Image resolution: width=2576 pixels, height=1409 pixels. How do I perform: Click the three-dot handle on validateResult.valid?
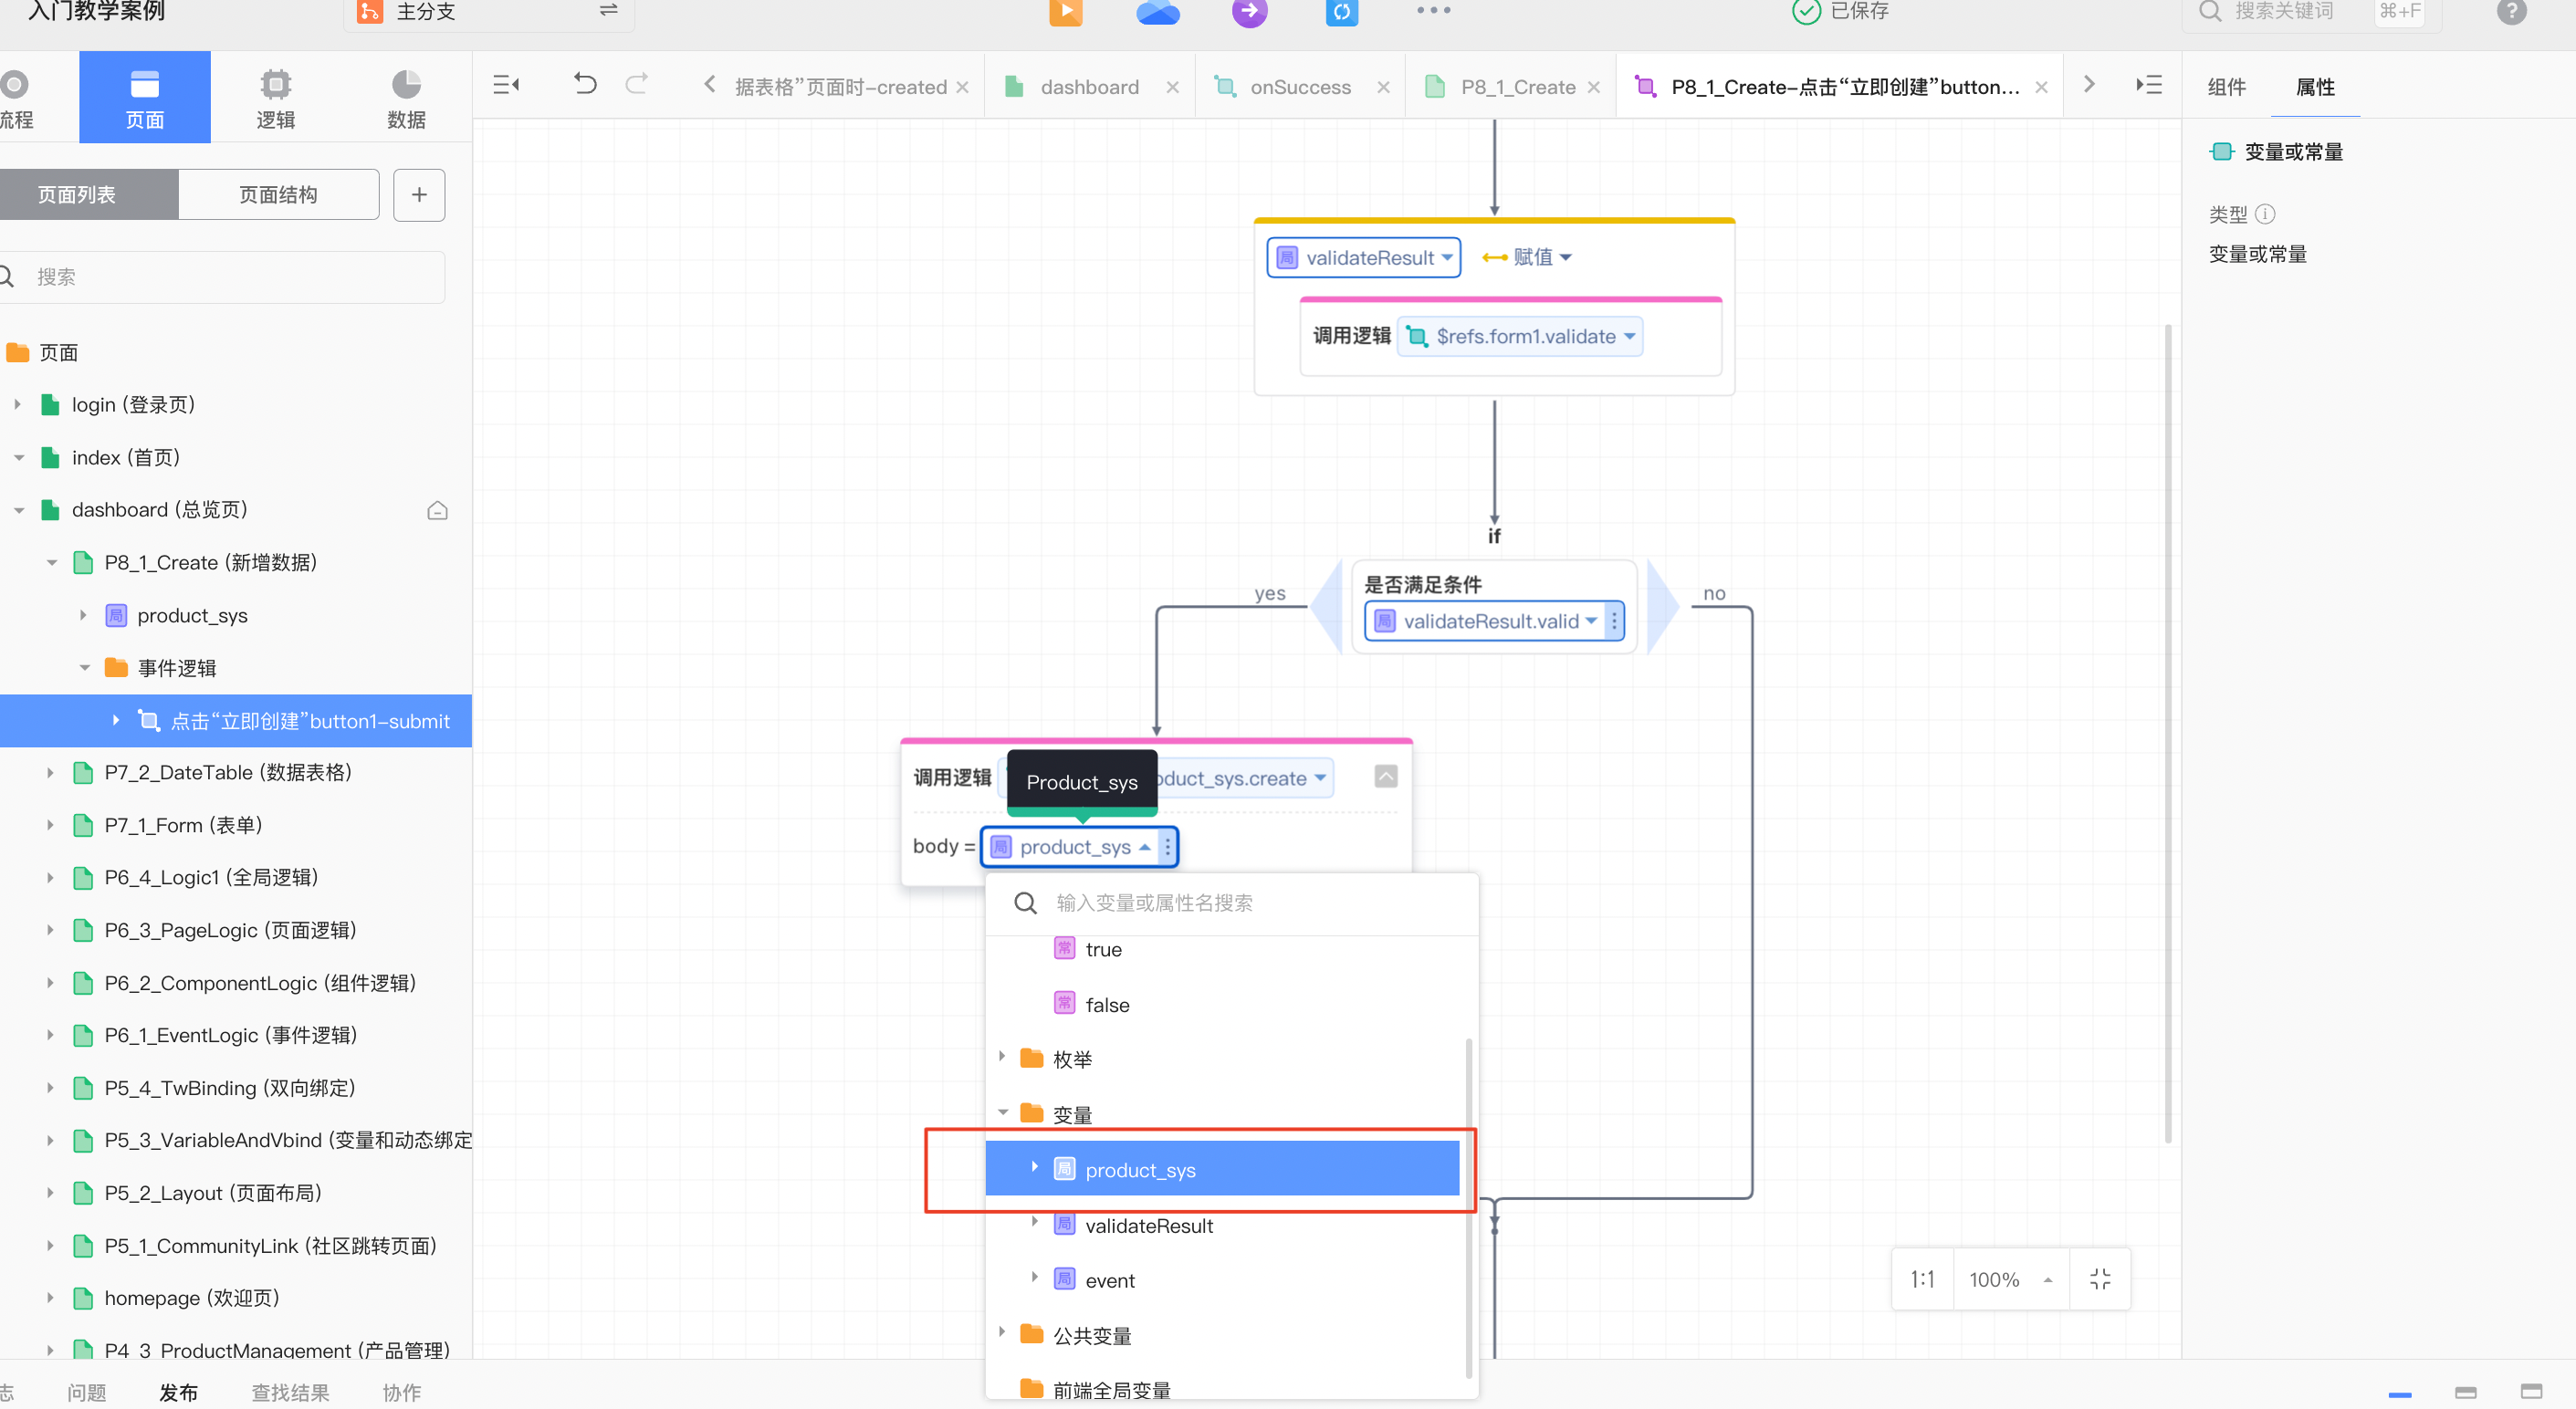tap(1614, 621)
